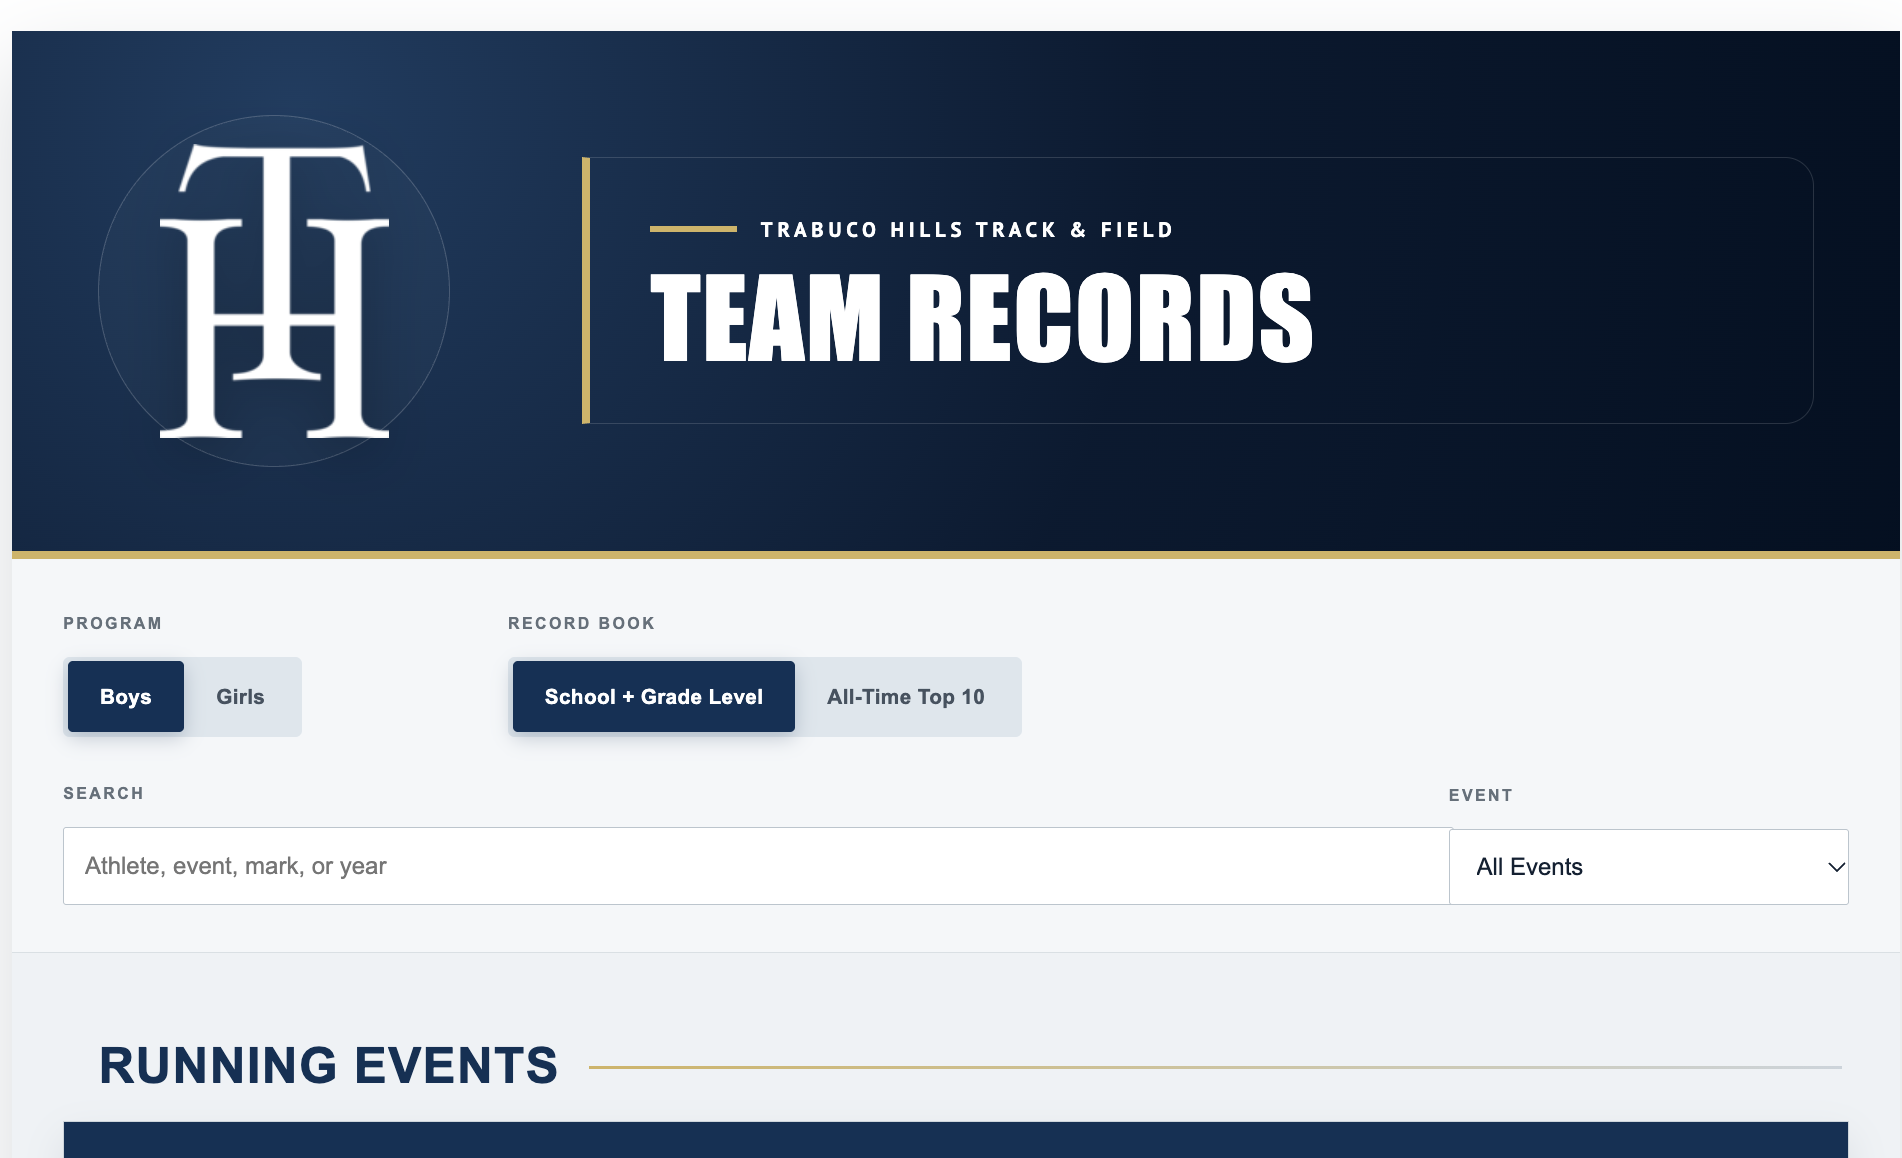Click the TH monogram logo

pos(274,291)
